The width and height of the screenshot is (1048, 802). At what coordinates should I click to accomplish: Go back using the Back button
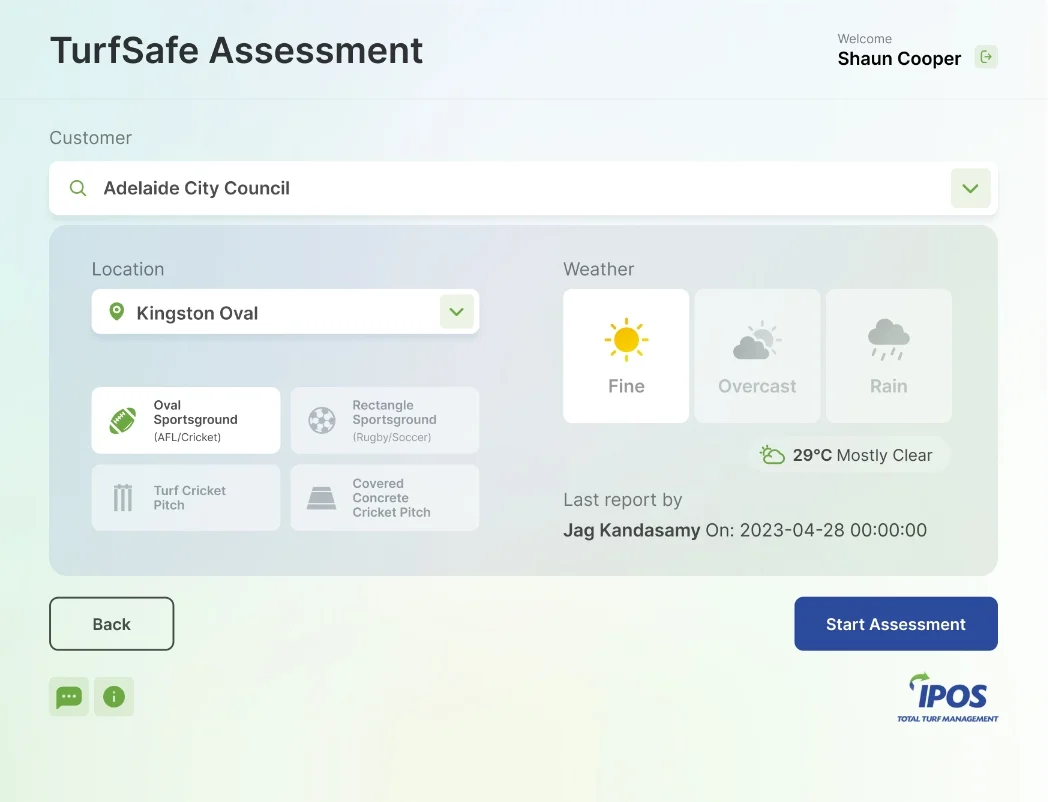click(x=112, y=624)
